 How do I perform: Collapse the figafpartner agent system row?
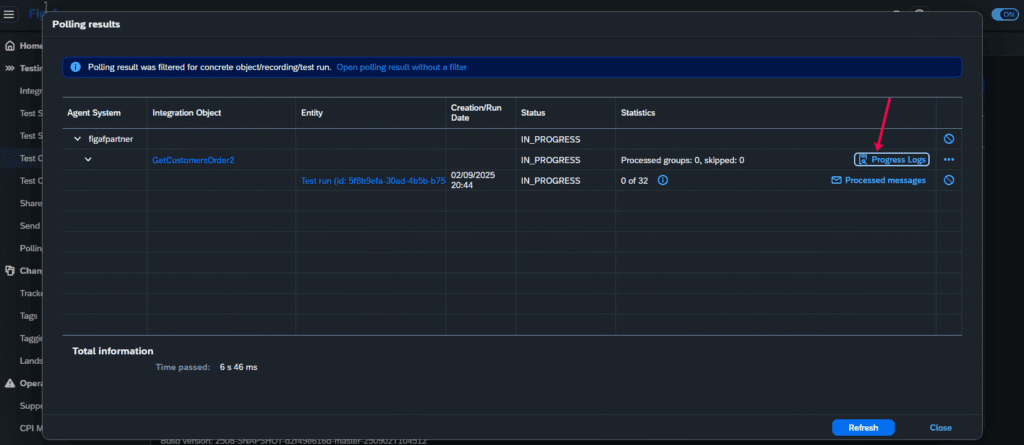[x=78, y=139]
